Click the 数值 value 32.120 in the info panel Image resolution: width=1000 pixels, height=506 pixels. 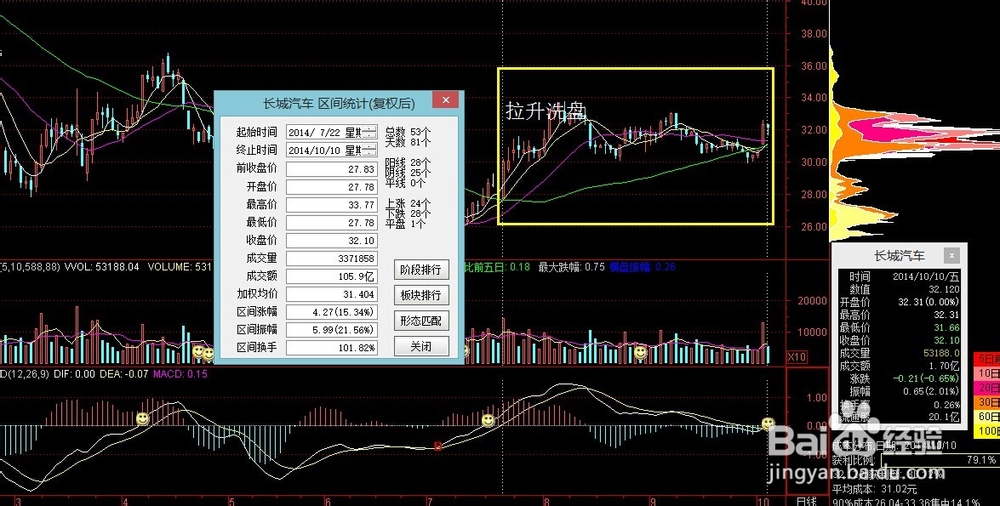pyautogui.click(x=943, y=289)
